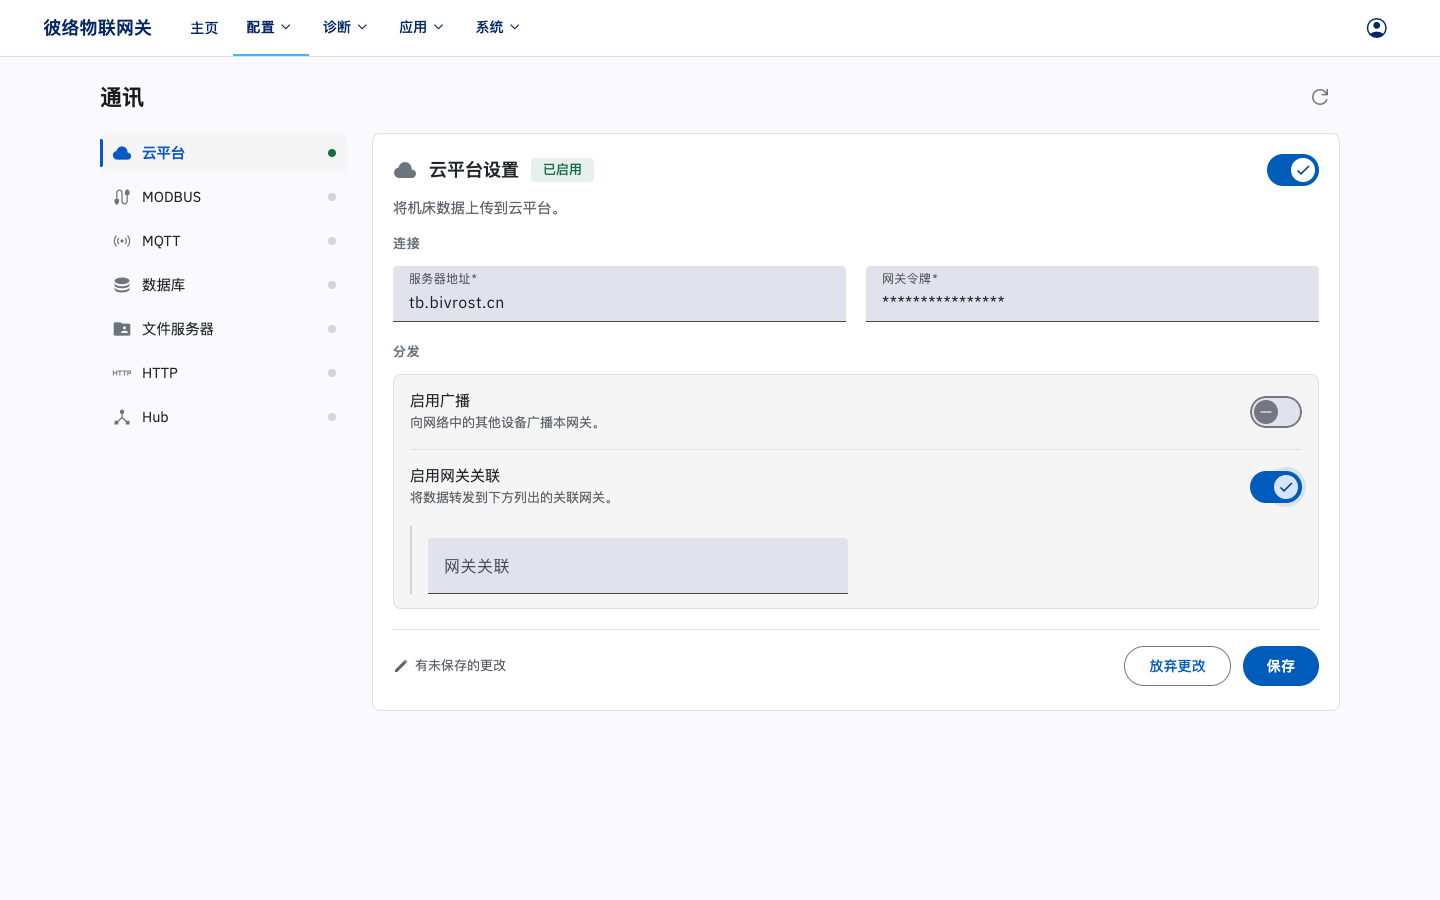Click the 放弃更改 button
The image size is (1440, 900).
pos(1177,666)
